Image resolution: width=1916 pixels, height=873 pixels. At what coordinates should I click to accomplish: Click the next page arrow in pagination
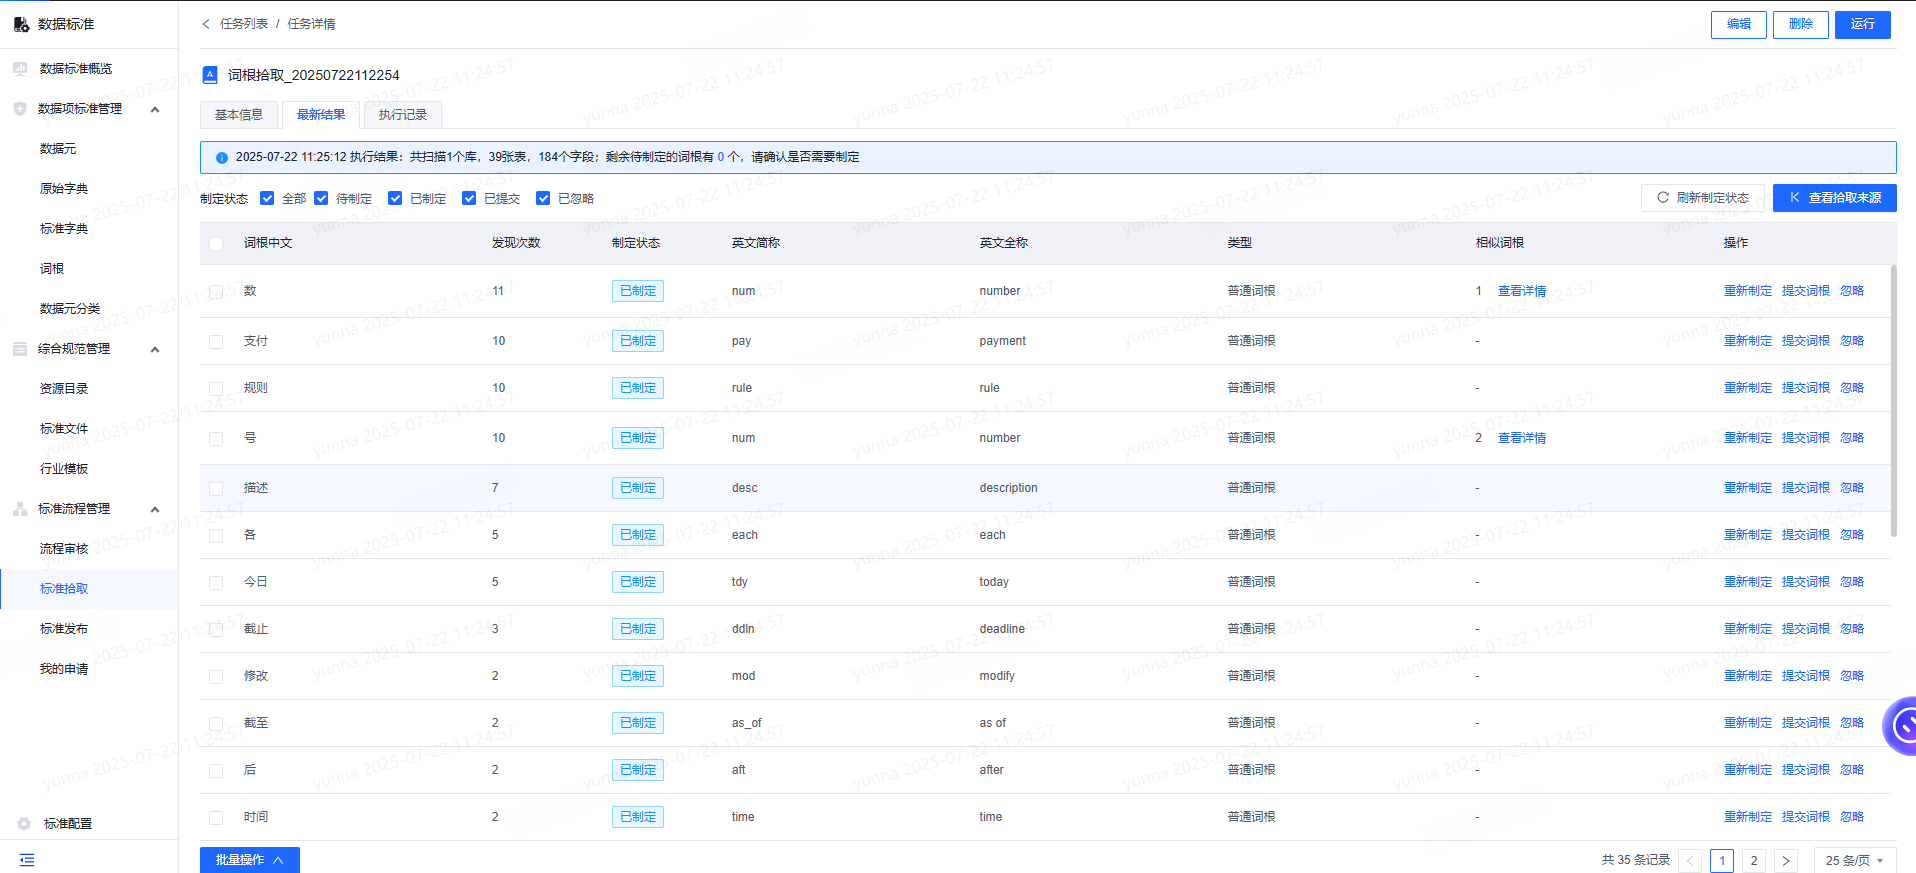(1785, 860)
